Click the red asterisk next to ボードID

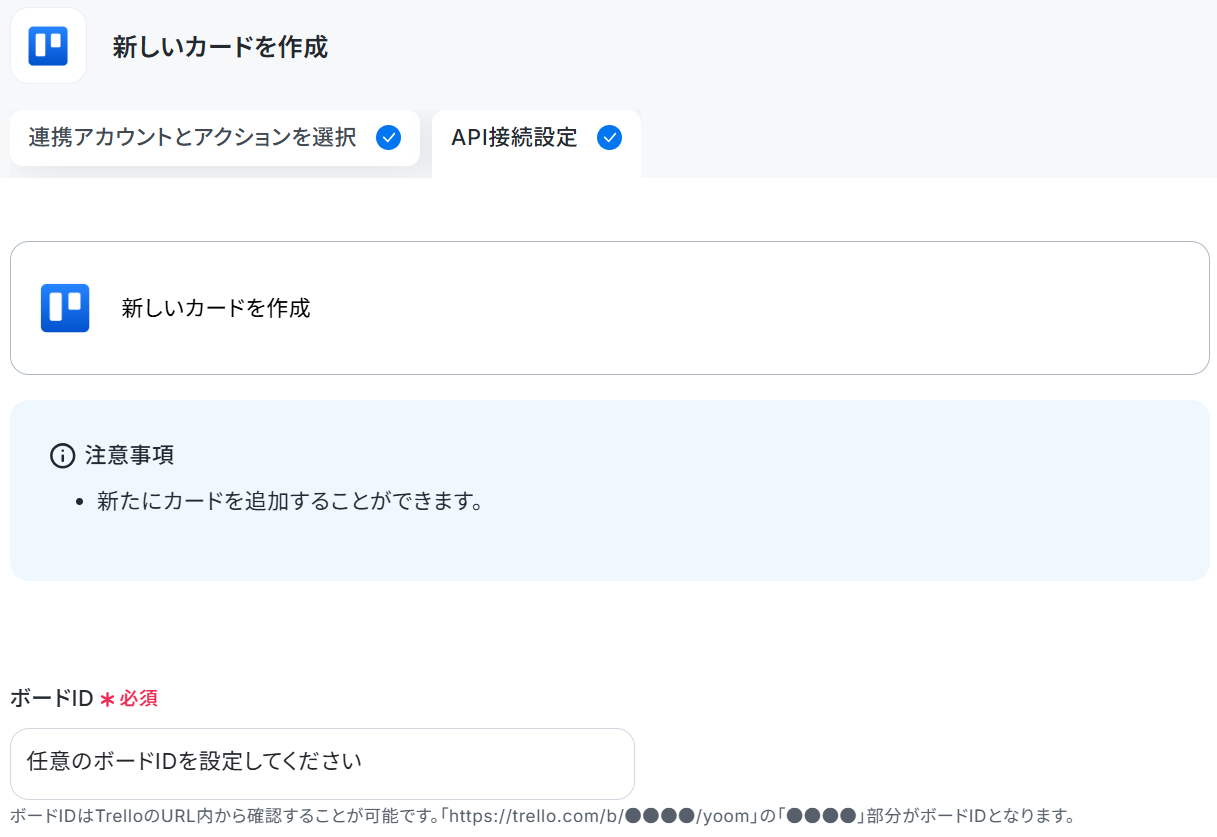tap(107, 699)
